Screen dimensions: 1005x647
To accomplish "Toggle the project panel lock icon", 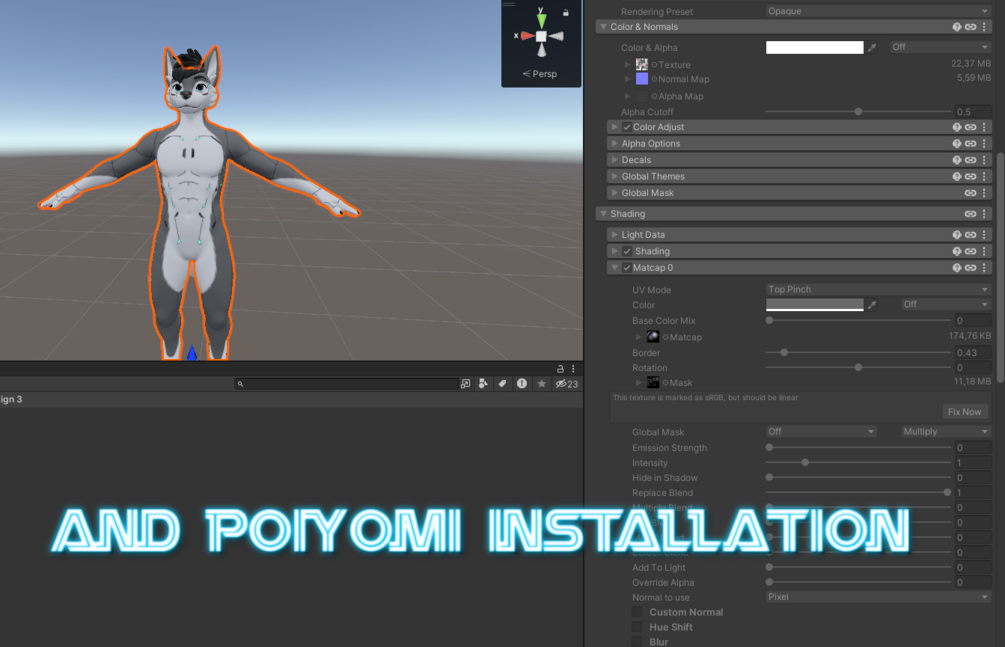I will 560,369.
